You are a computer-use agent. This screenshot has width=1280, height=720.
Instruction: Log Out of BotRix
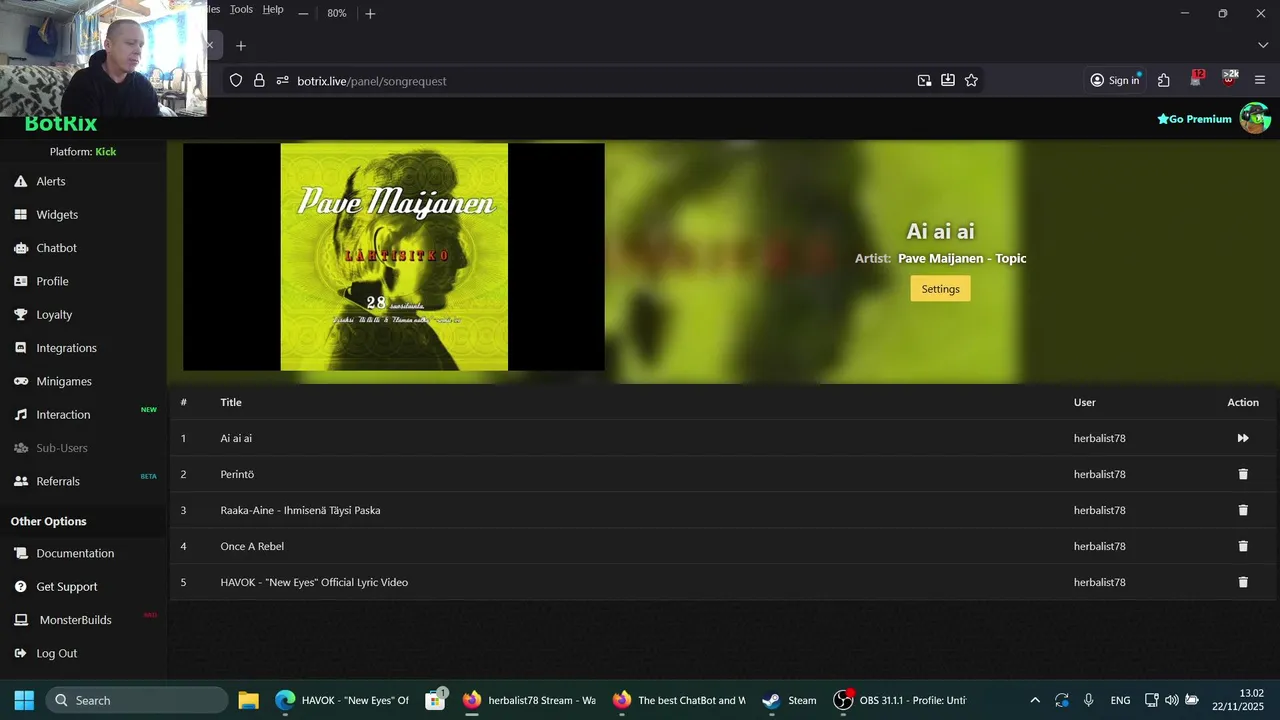click(x=56, y=653)
